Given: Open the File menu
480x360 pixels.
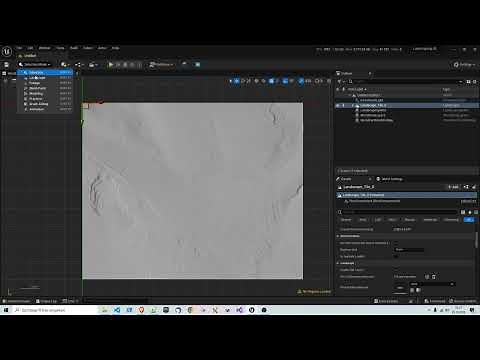Looking at the screenshot, I should [19, 48].
